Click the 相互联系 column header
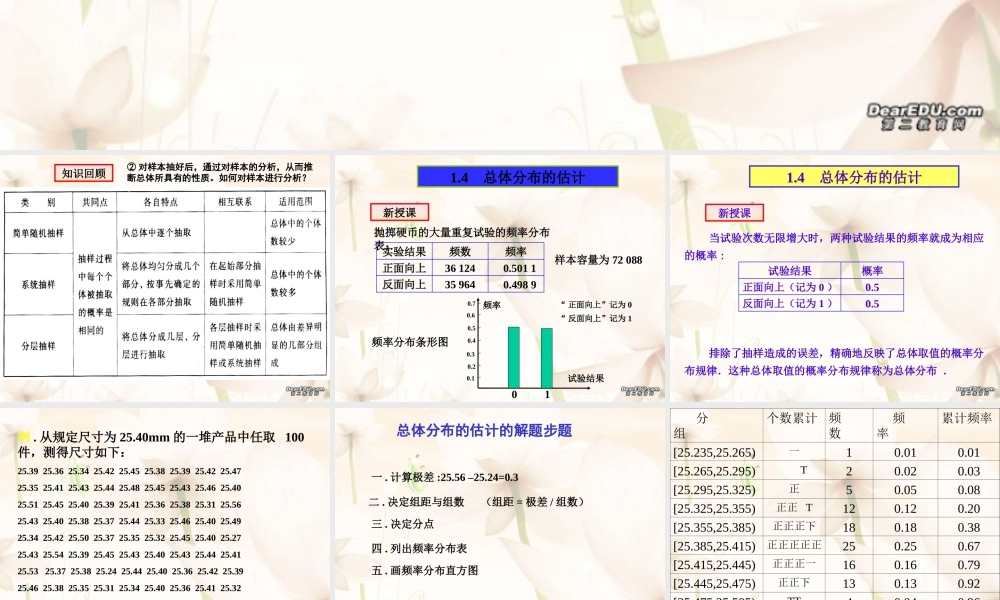The height and width of the screenshot is (600, 1000). pos(235,202)
